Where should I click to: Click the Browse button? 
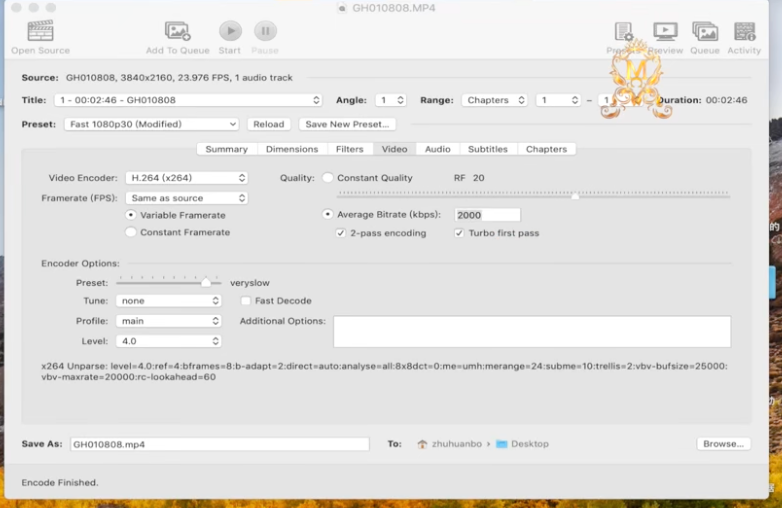click(723, 444)
